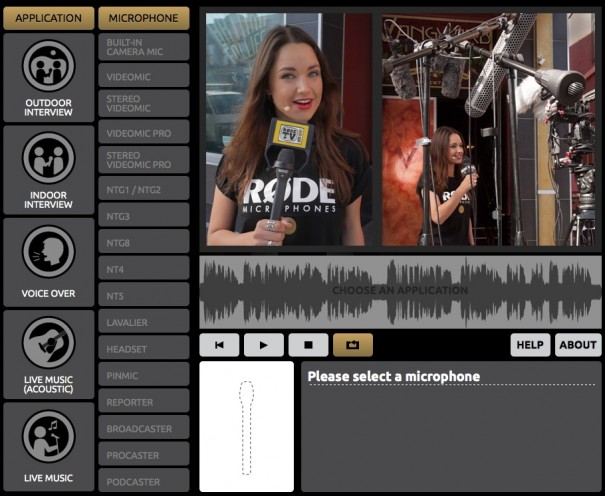Click within the audio waveform display
Screen dimensions: 605x496
click(400, 291)
